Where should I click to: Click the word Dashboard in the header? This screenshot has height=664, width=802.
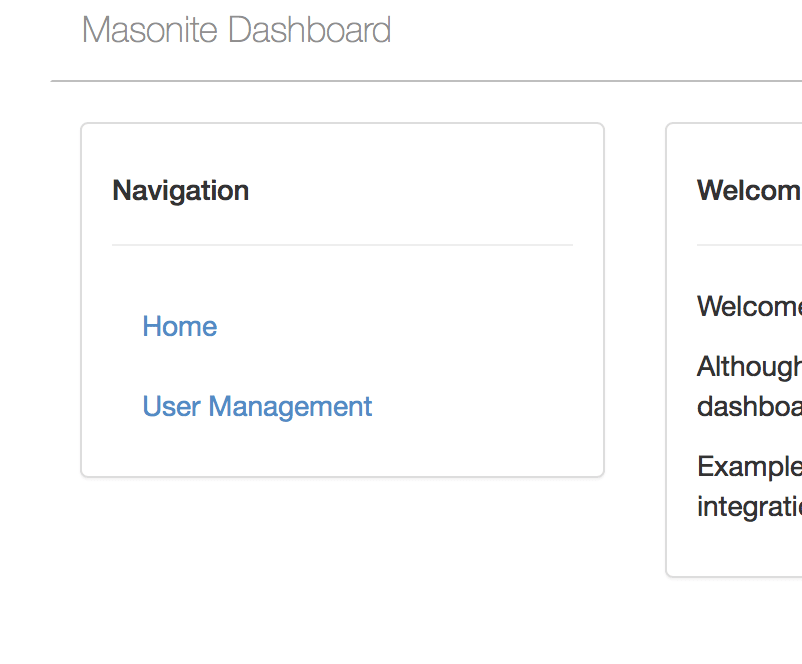coord(309,30)
